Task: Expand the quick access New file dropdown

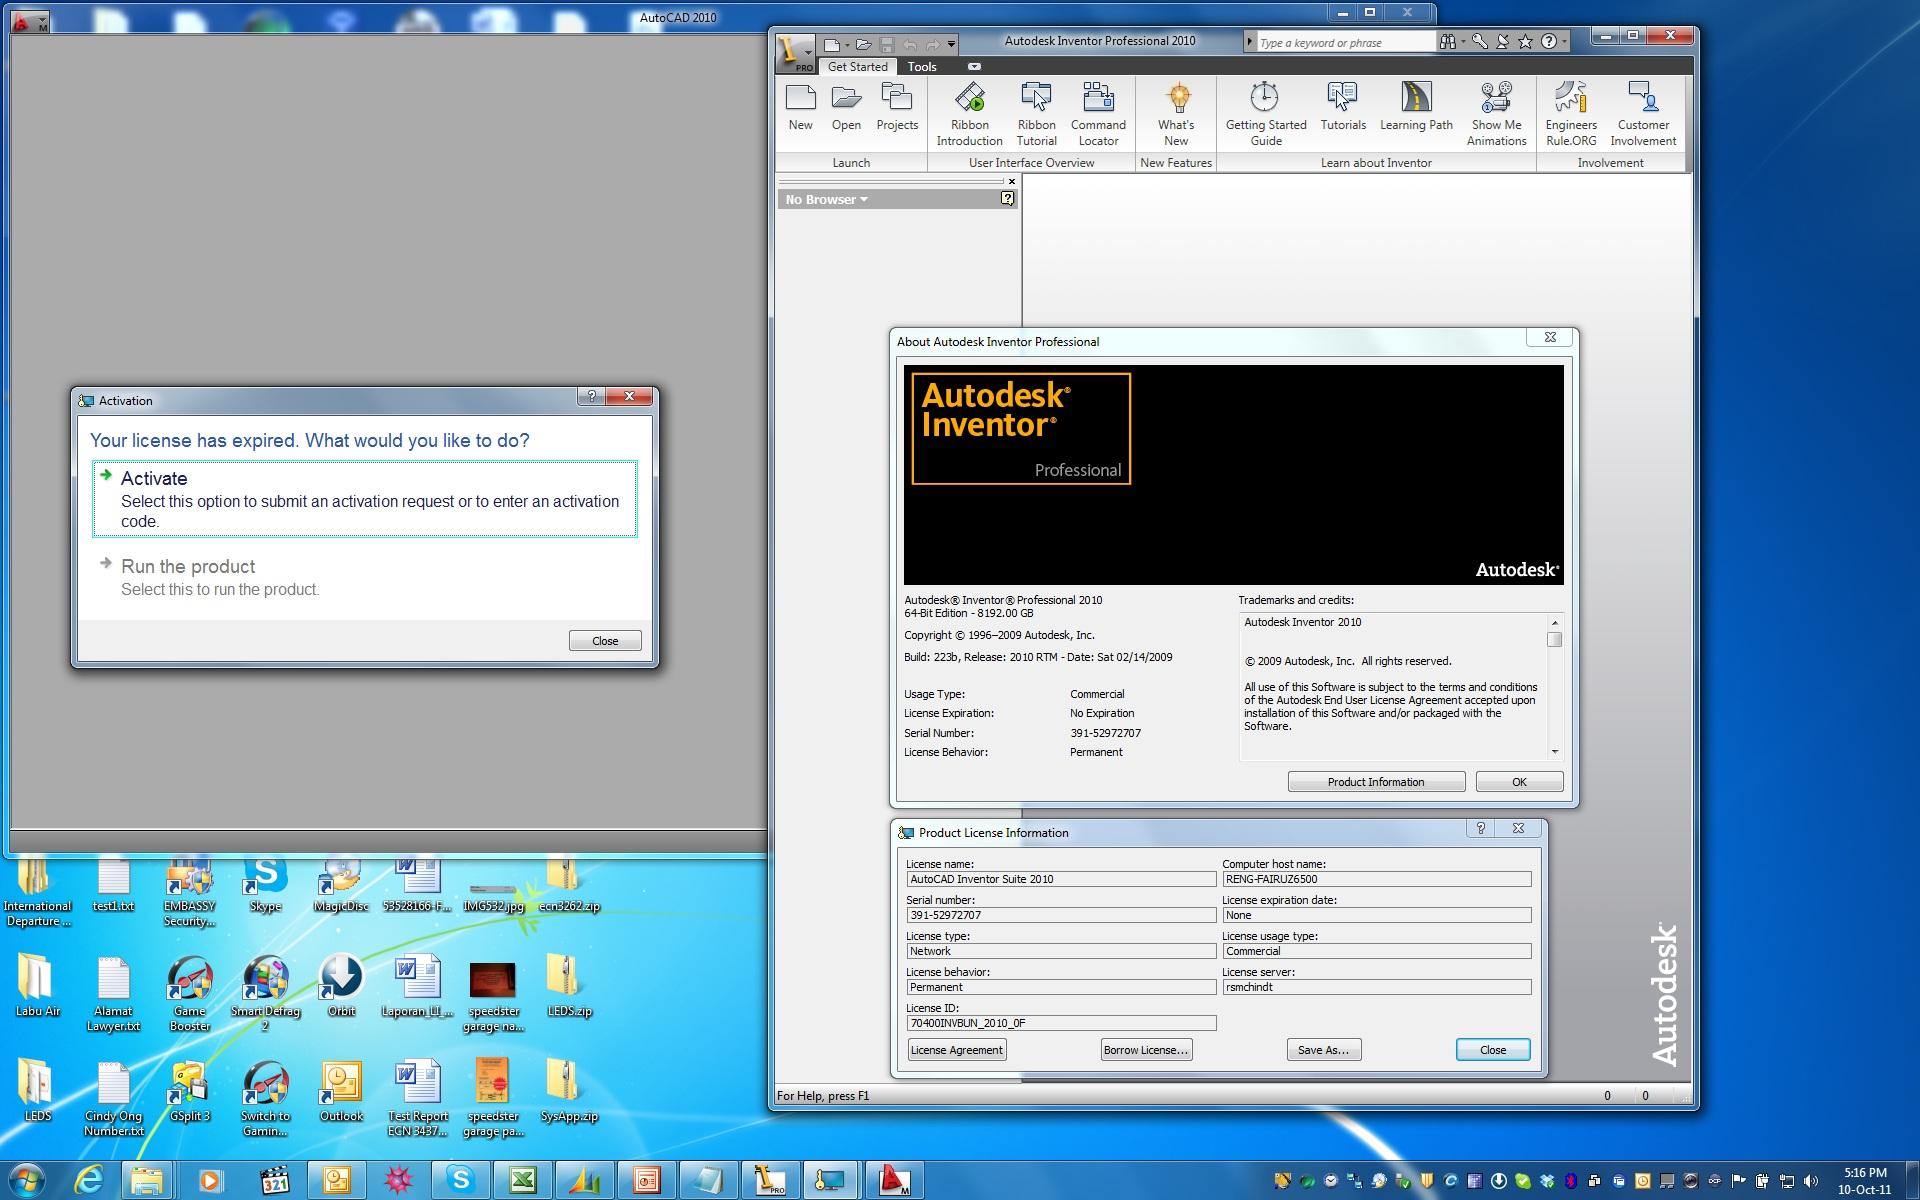Action: 847,45
